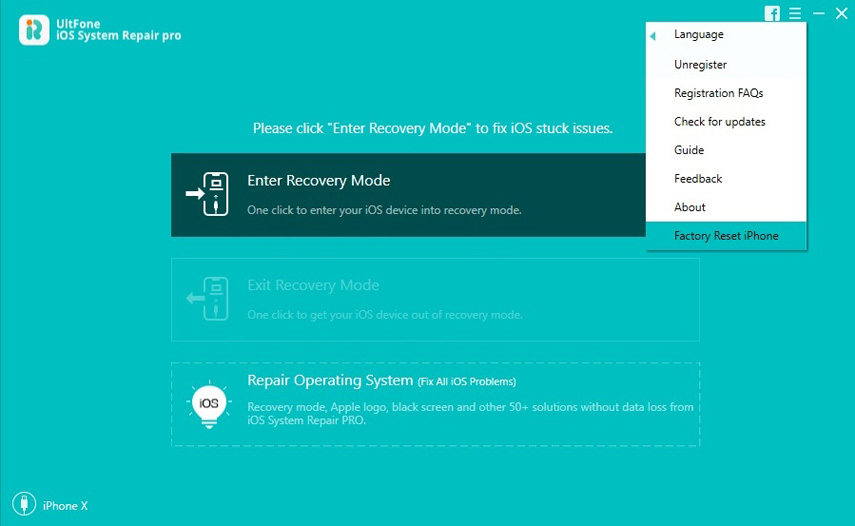Open the About menu entry
This screenshot has width=855, height=526.
(690, 207)
